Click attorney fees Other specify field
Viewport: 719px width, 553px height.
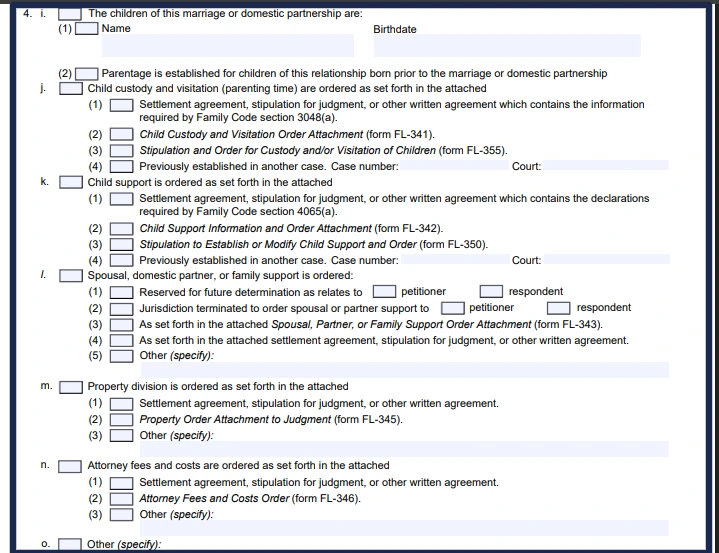click(405, 528)
